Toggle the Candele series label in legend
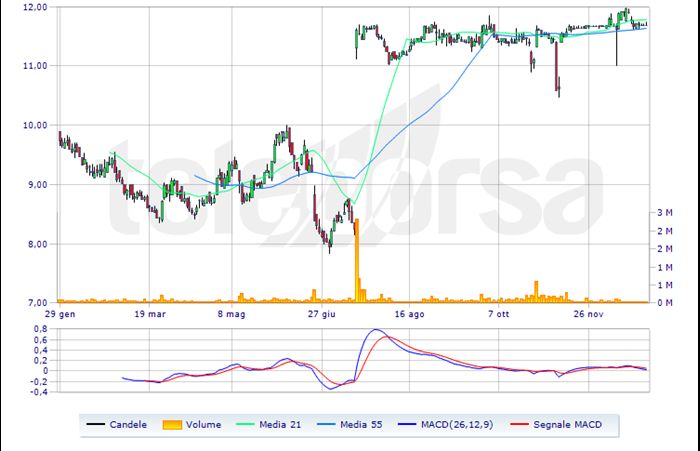The width and height of the screenshot is (700, 451). click(129, 425)
